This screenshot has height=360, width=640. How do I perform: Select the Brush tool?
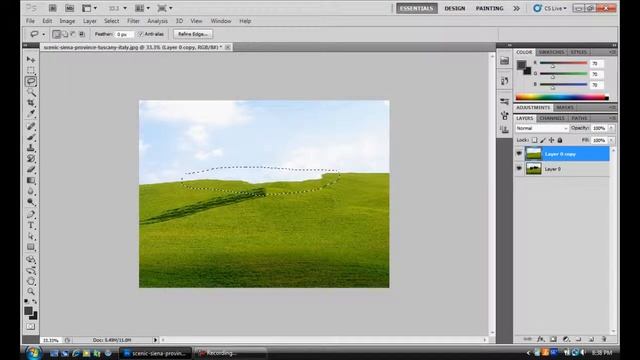(31, 137)
